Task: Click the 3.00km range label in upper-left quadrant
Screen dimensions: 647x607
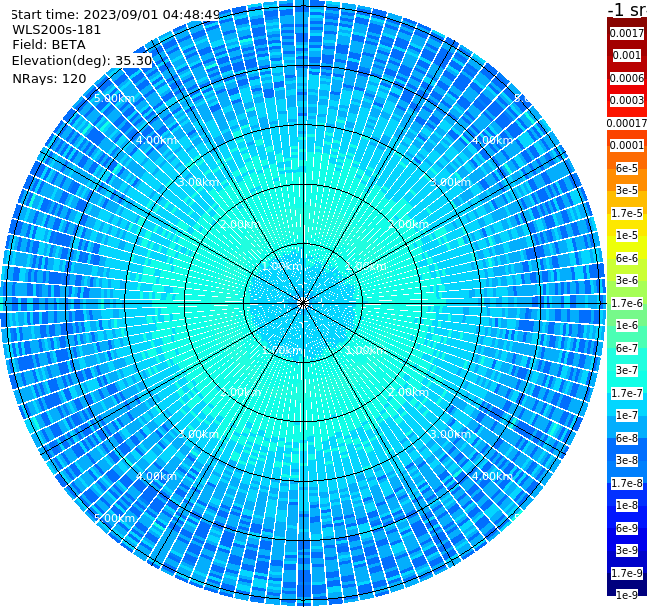Action: coord(198,182)
